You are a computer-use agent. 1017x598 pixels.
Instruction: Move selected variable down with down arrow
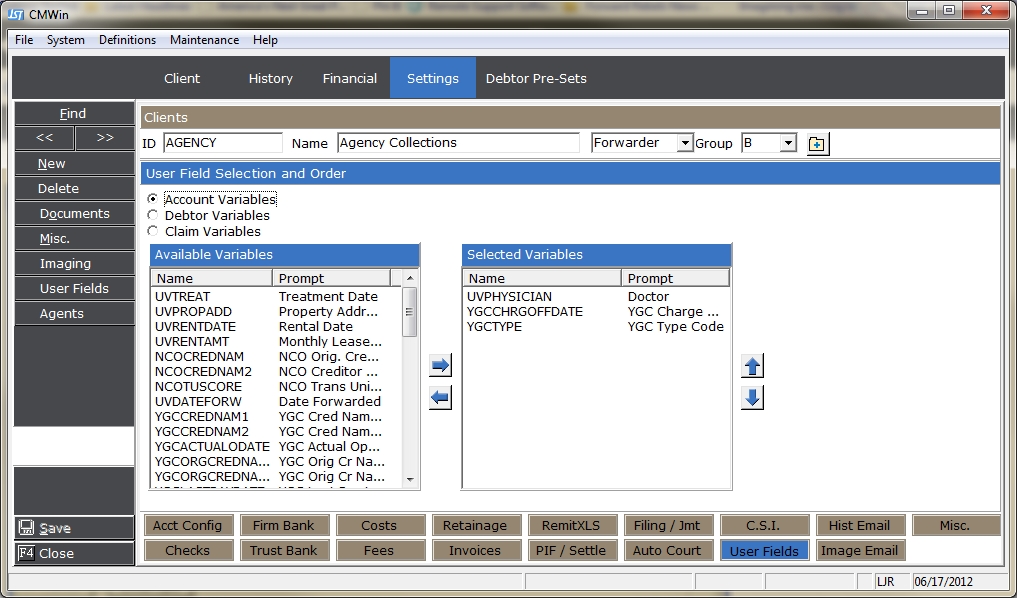click(753, 398)
